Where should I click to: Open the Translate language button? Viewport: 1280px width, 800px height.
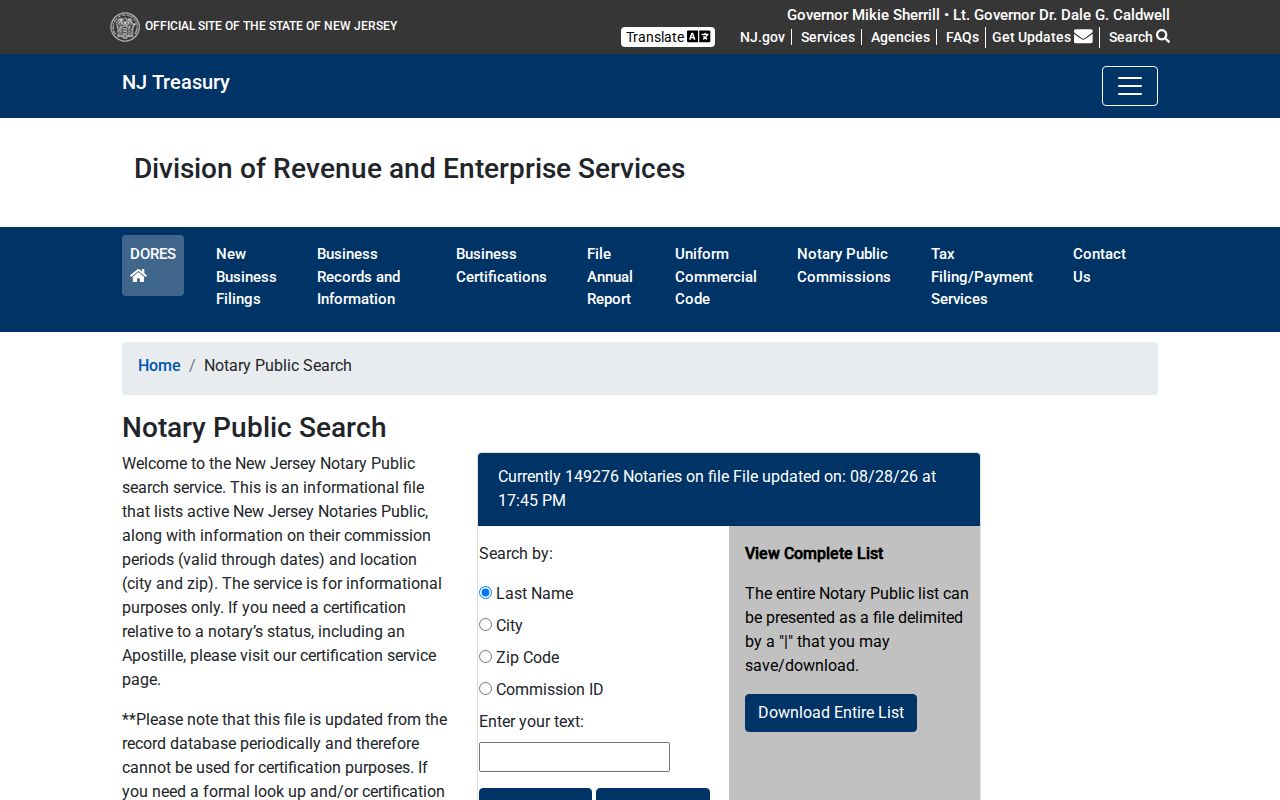(x=668, y=37)
